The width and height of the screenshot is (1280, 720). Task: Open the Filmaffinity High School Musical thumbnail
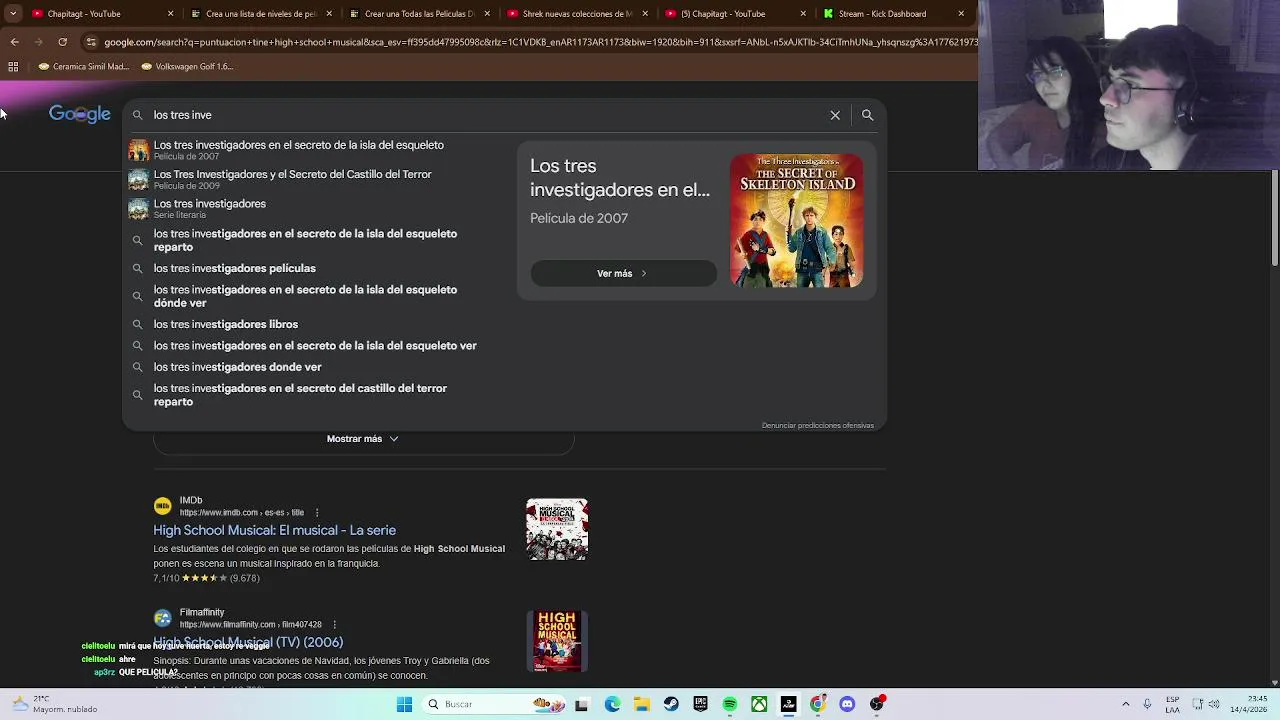[557, 641]
